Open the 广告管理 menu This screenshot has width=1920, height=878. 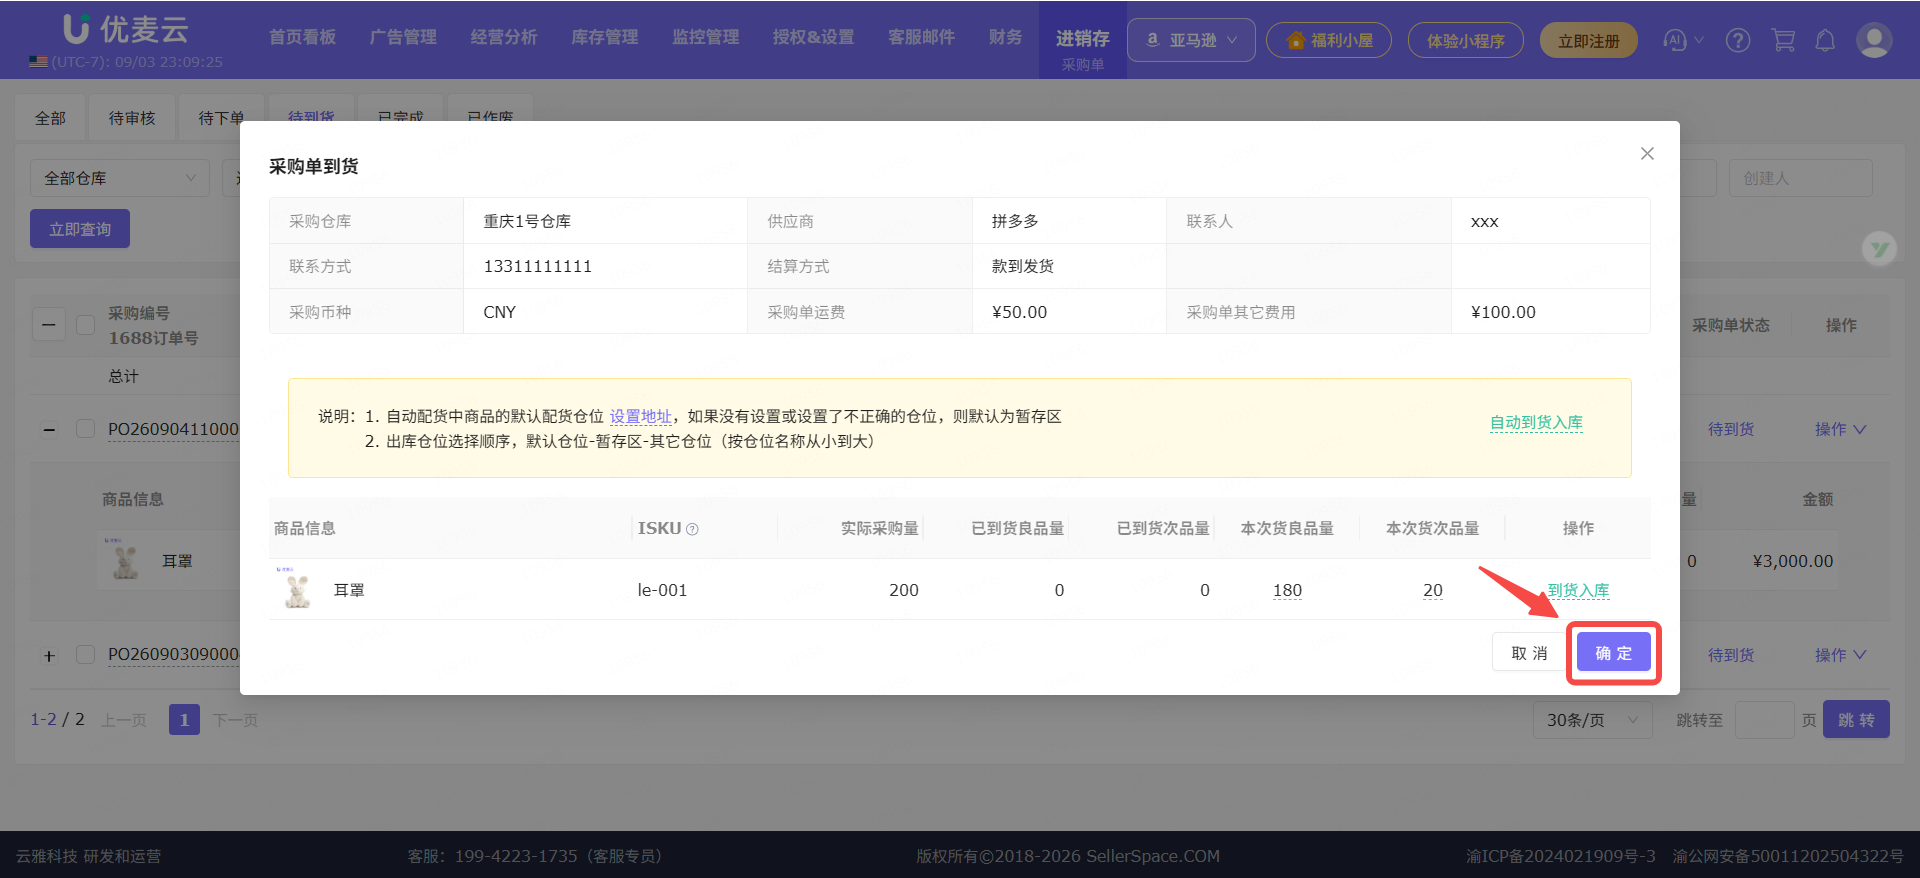coord(403,37)
